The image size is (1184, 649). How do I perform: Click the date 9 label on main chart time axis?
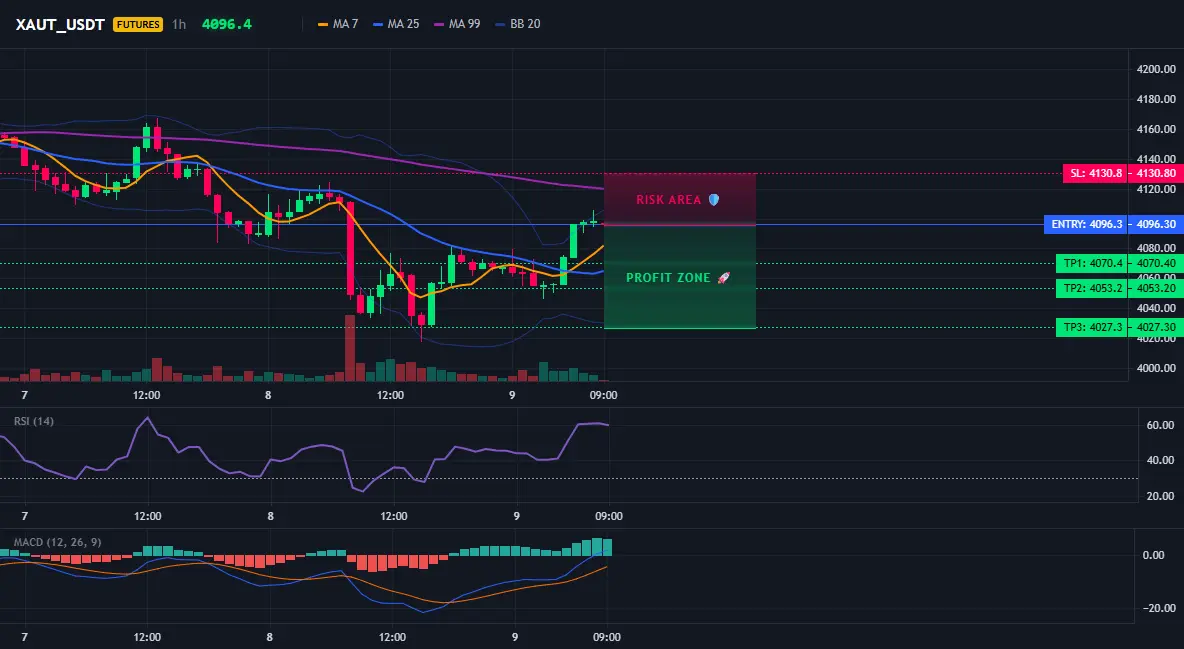pos(512,395)
